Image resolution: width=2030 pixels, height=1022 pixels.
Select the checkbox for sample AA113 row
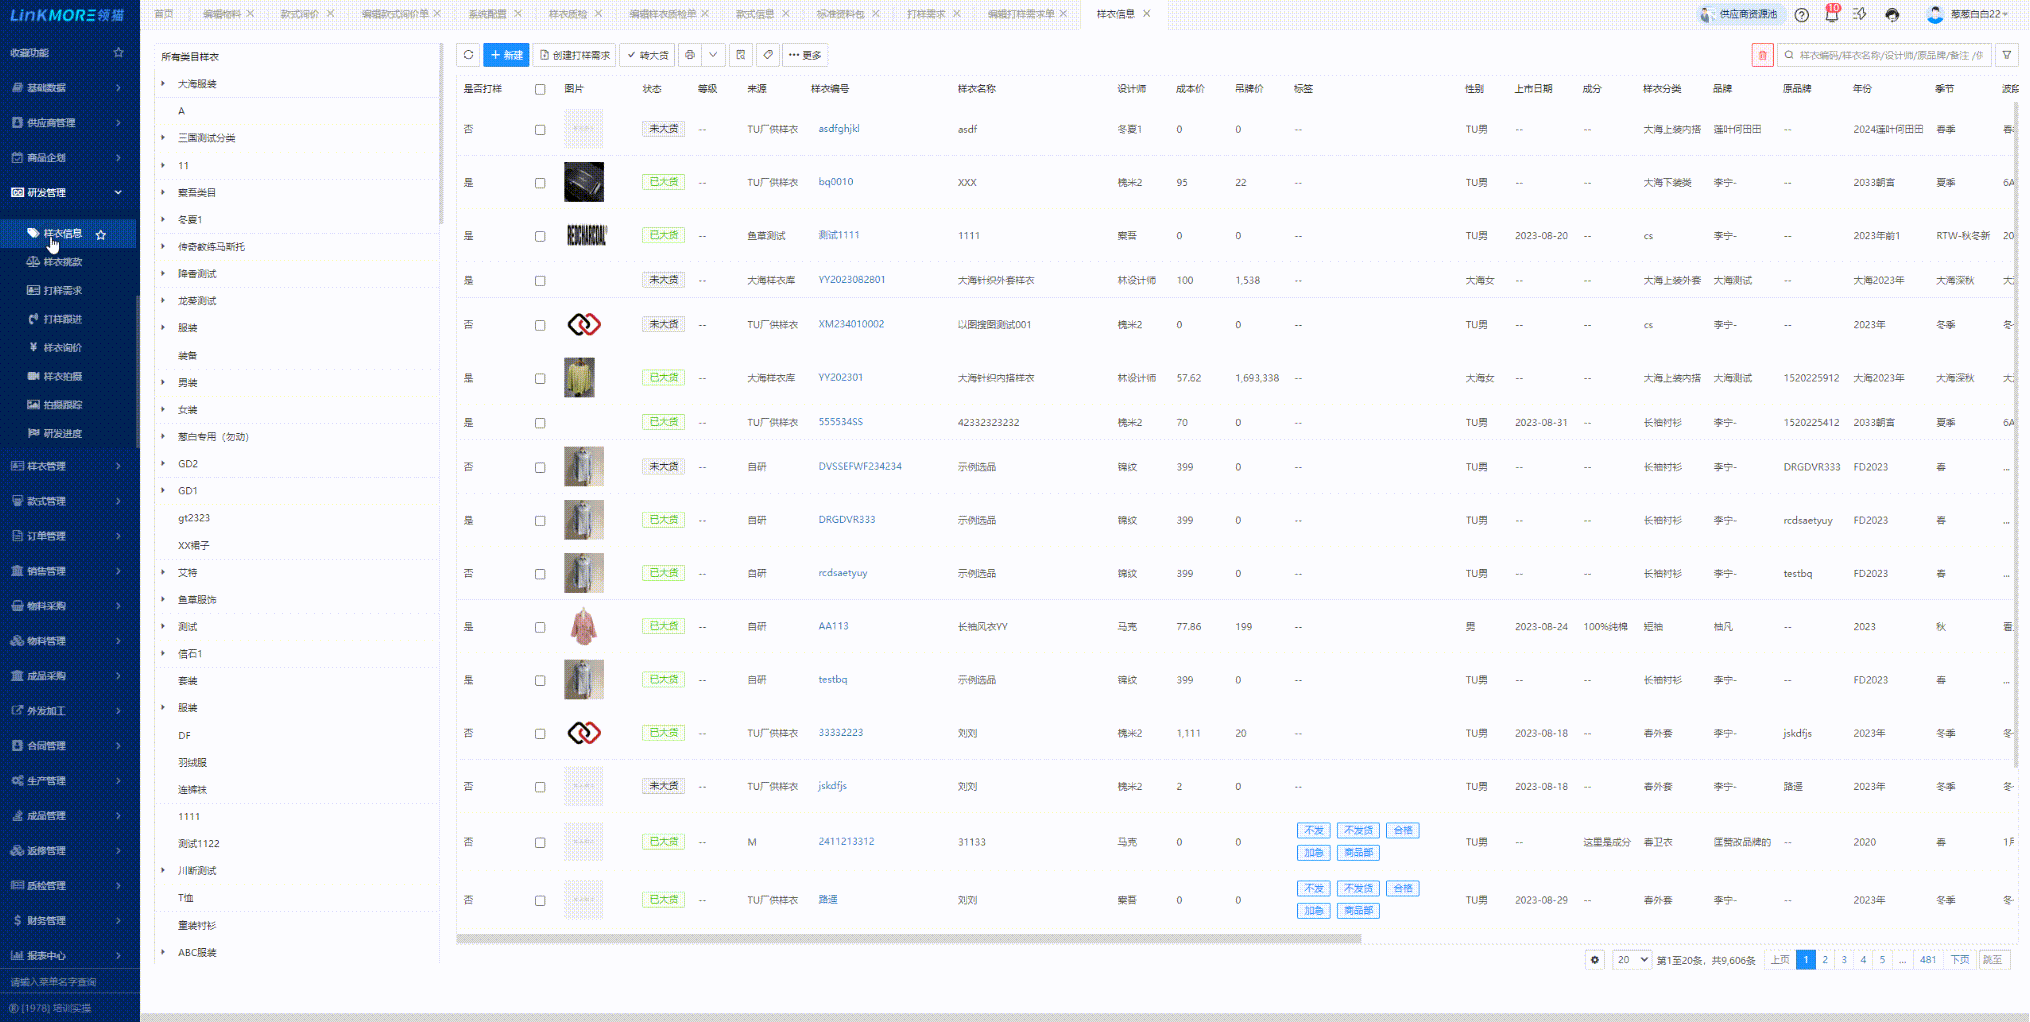(x=540, y=627)
